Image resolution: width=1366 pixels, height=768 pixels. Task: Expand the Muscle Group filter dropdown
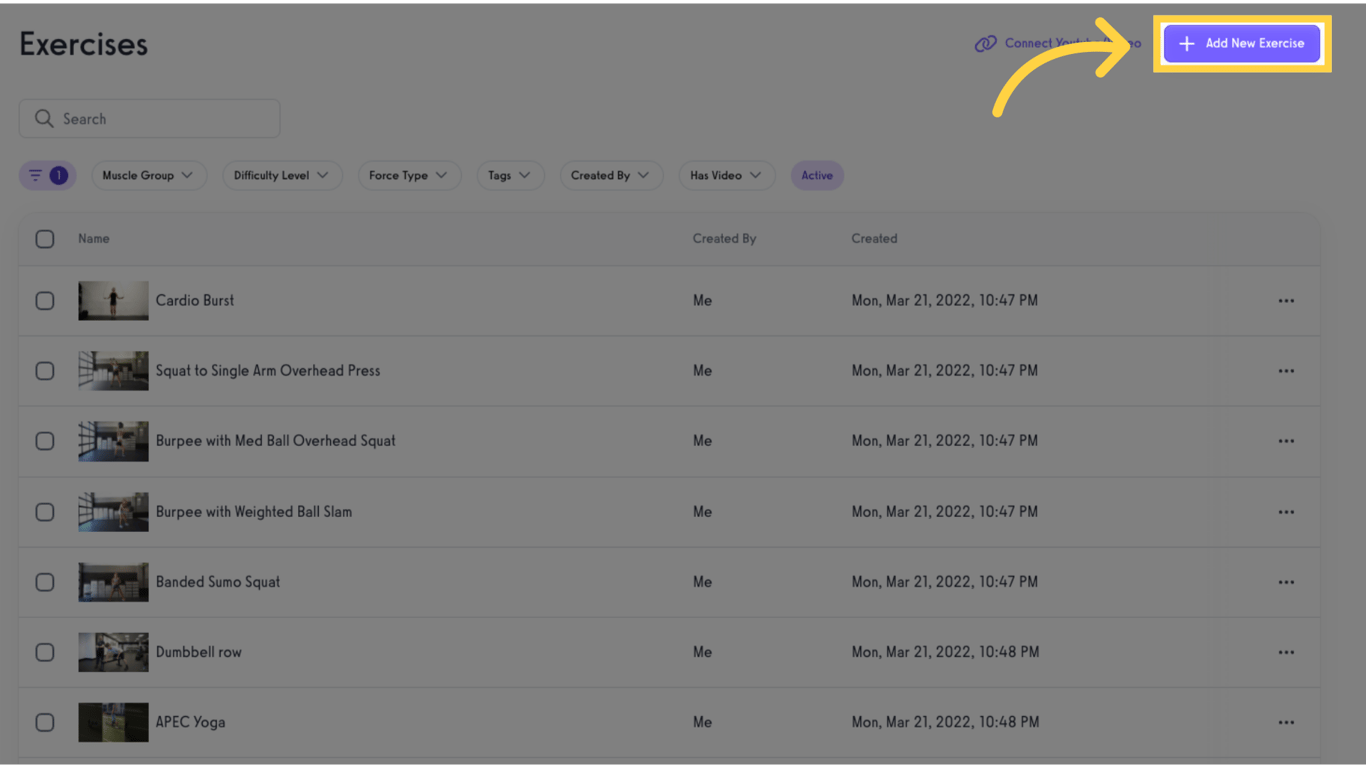pyautogui.click(x=148, y=176)
